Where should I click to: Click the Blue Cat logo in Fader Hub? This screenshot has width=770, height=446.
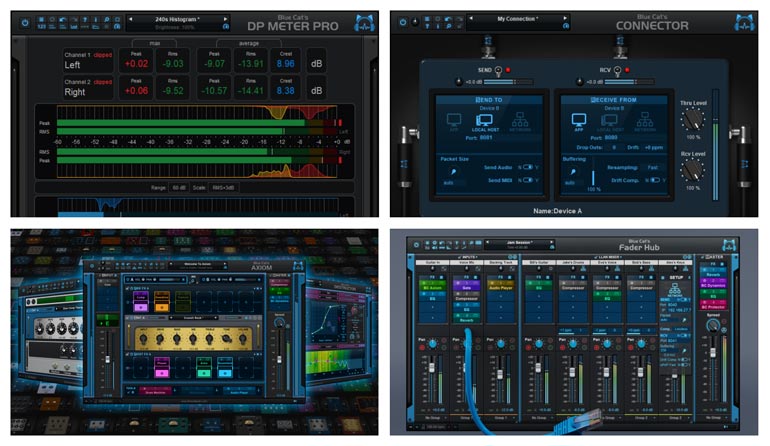click(729, 245)
